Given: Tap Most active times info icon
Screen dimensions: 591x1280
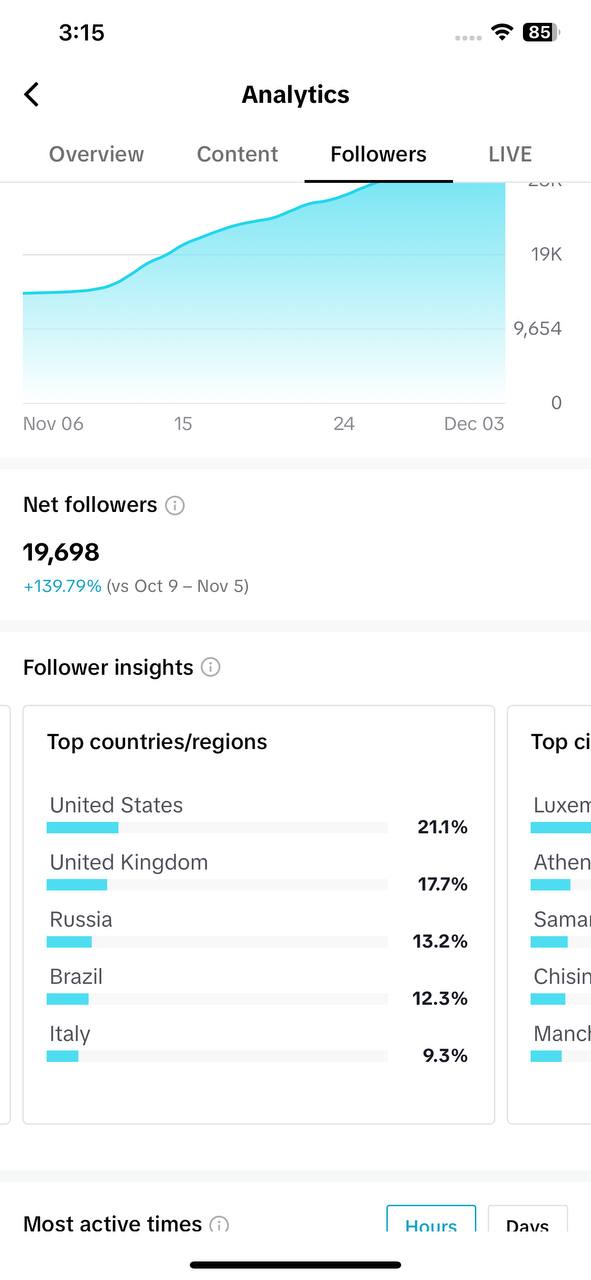Looking at the screenshot, I should [219, 1224].
